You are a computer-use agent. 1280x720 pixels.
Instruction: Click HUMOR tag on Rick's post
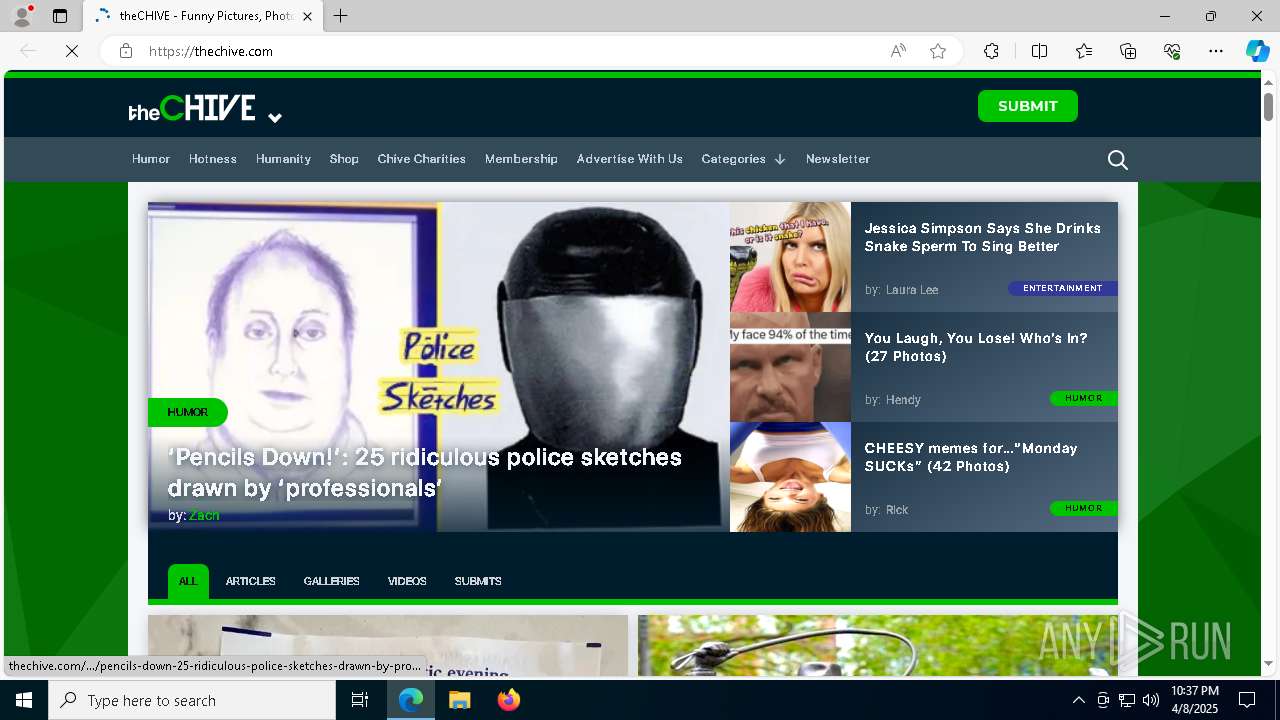[1083, 508]
